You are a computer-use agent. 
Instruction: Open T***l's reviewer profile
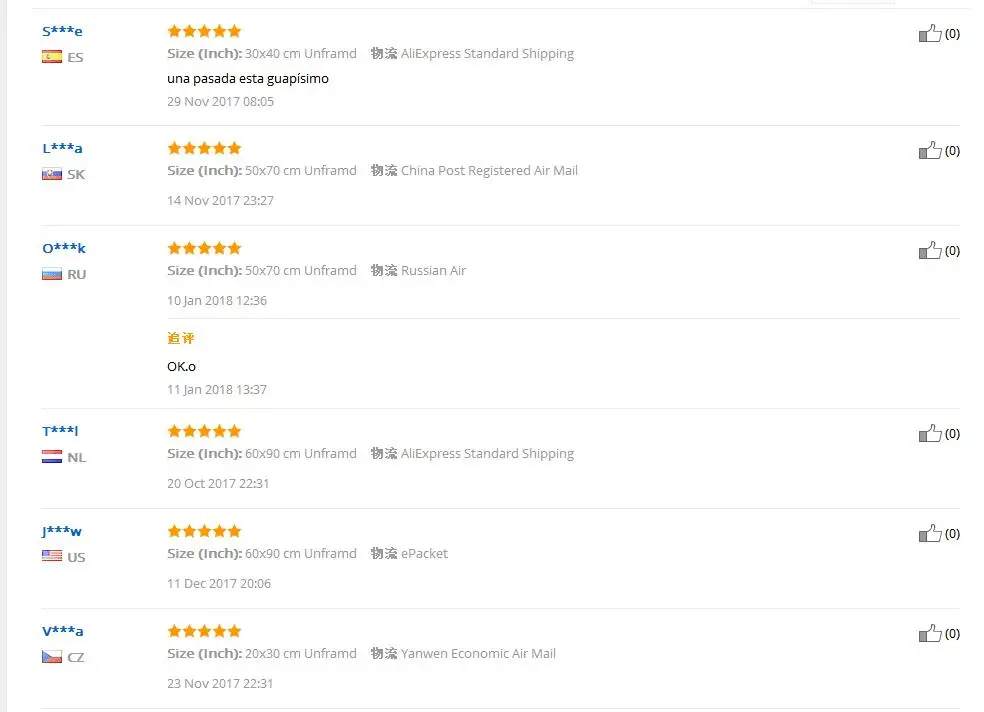[x=60, y=431]
